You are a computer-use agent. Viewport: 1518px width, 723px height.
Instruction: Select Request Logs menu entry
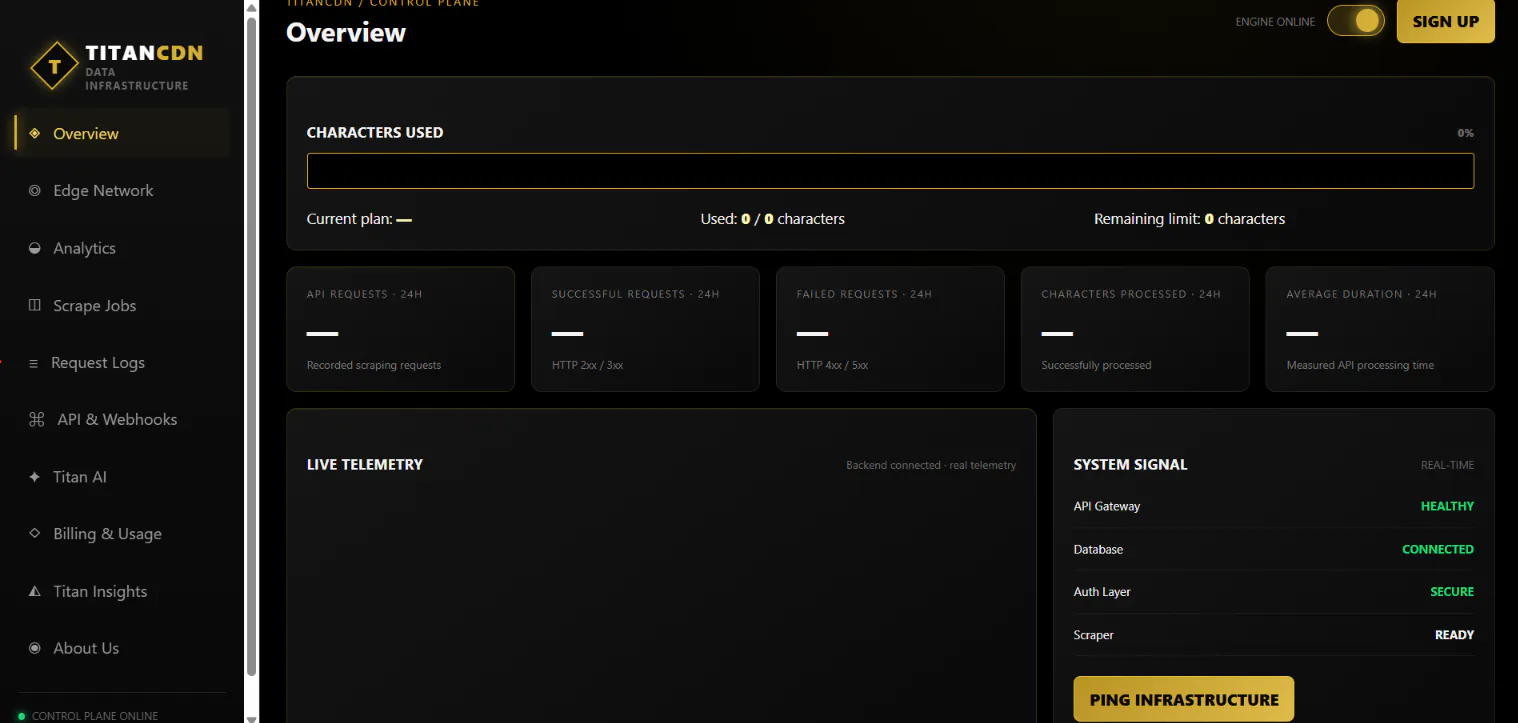[122, 363]
